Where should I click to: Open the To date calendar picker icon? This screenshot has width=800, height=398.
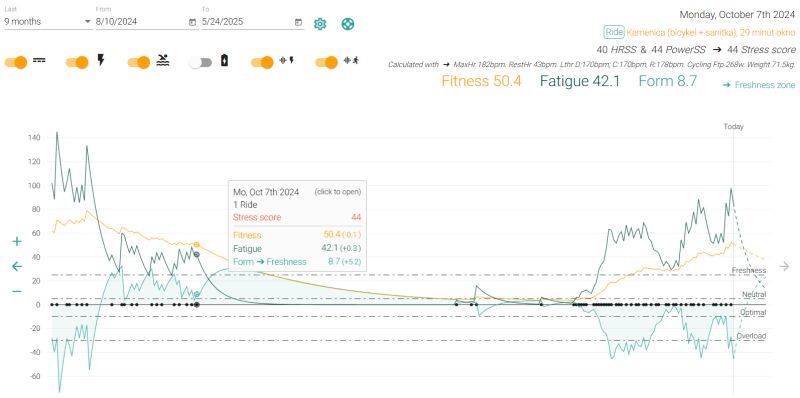pos(298,22)
